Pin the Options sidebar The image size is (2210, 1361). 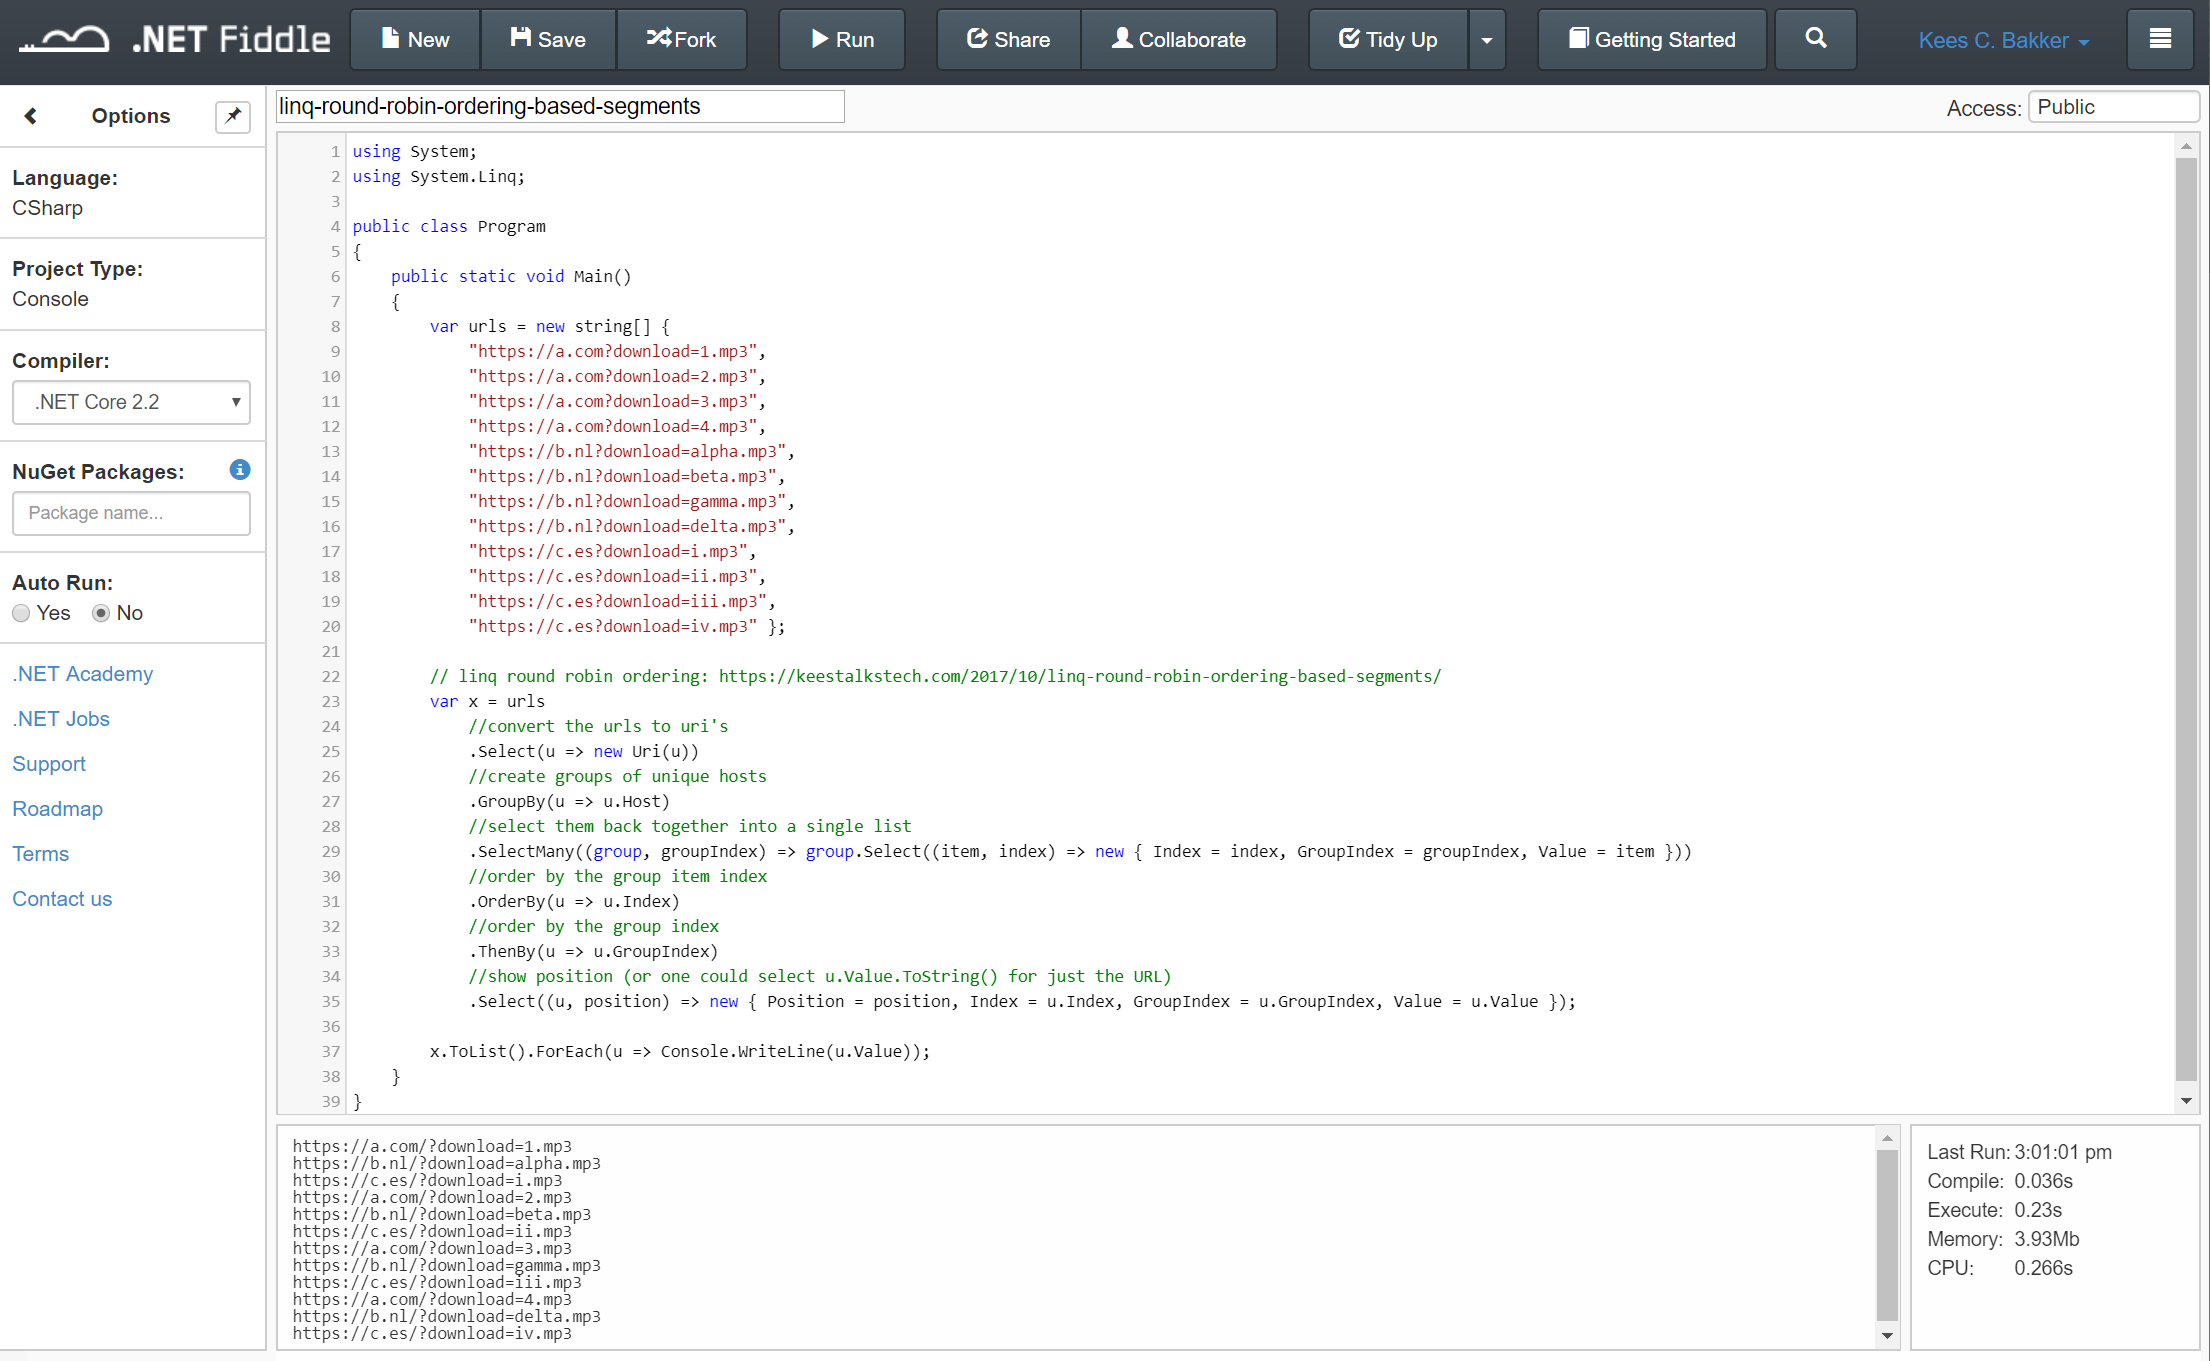tap(231, 116)
